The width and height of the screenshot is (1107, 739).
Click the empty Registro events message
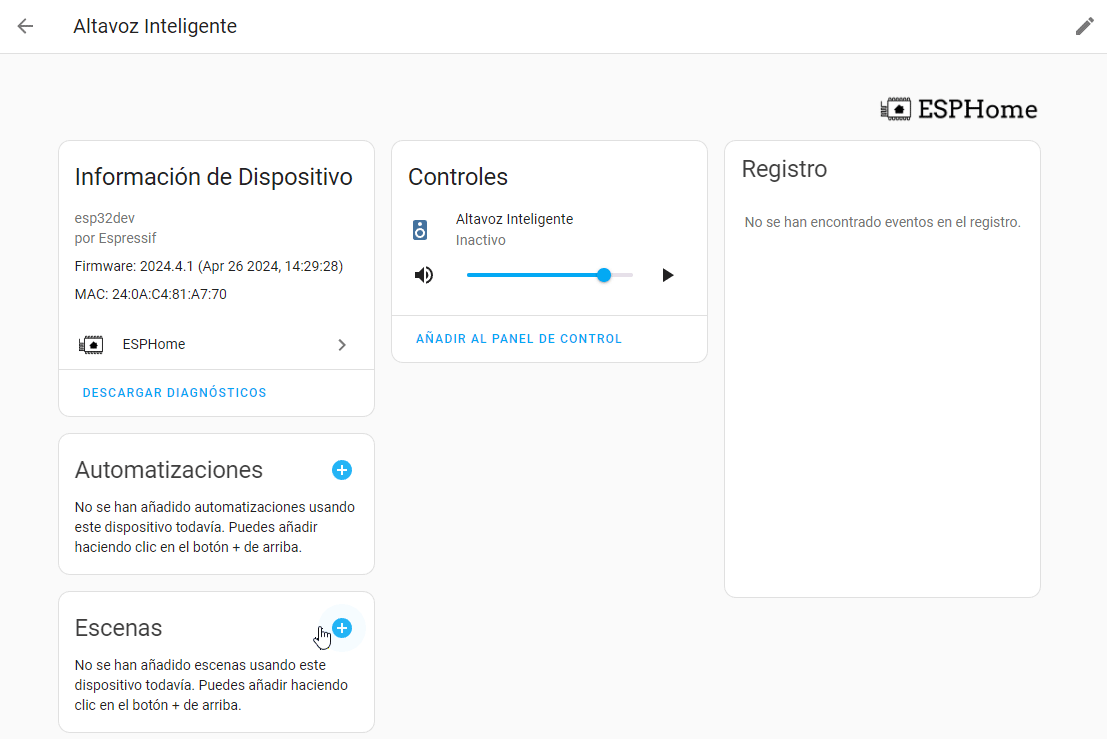coord(882,222)
